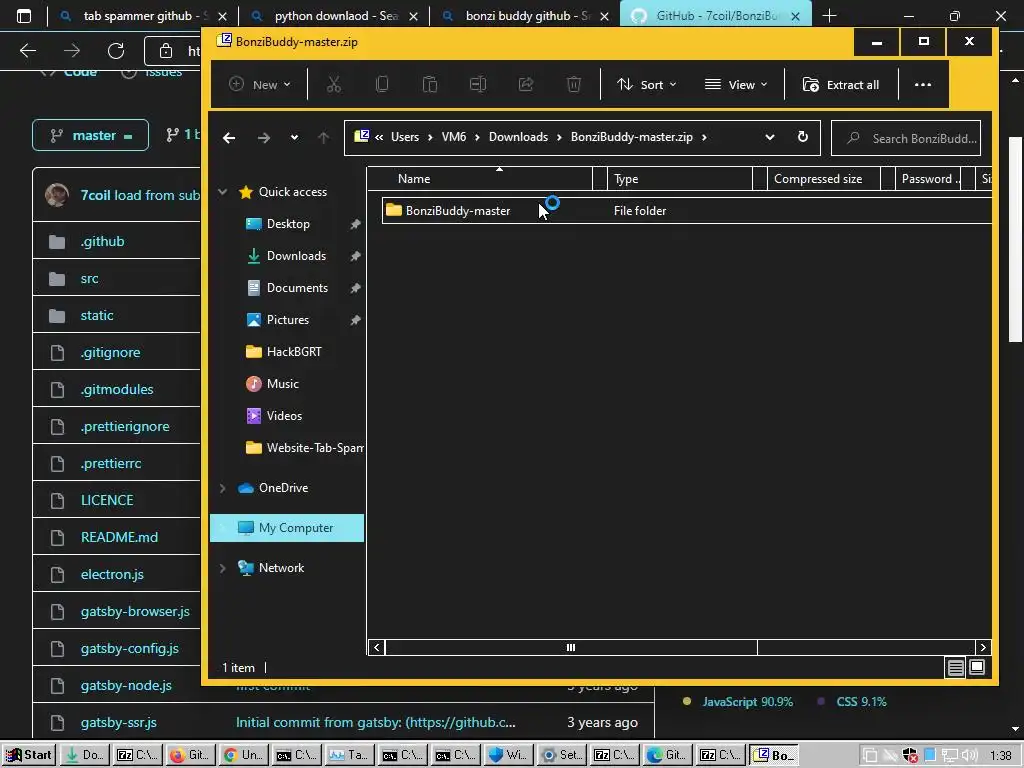
Task: Open Desktop in Quick access
Action: coord(288,224)
